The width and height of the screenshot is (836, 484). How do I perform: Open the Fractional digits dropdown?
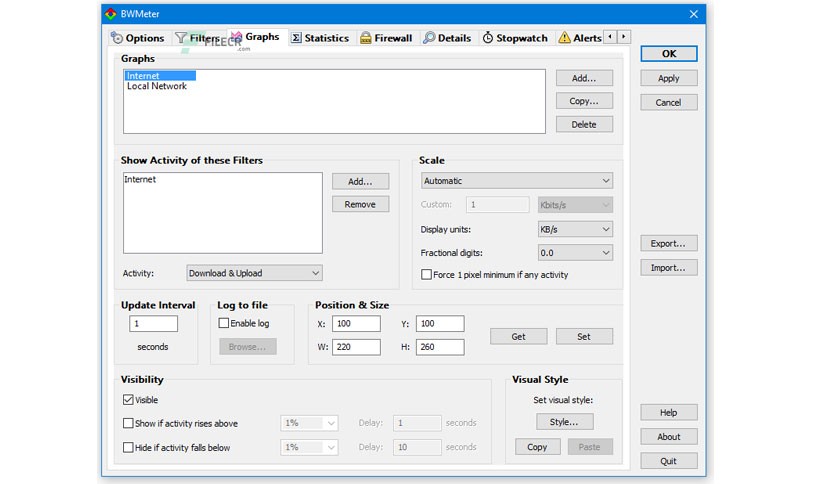[x=575, y=253]
